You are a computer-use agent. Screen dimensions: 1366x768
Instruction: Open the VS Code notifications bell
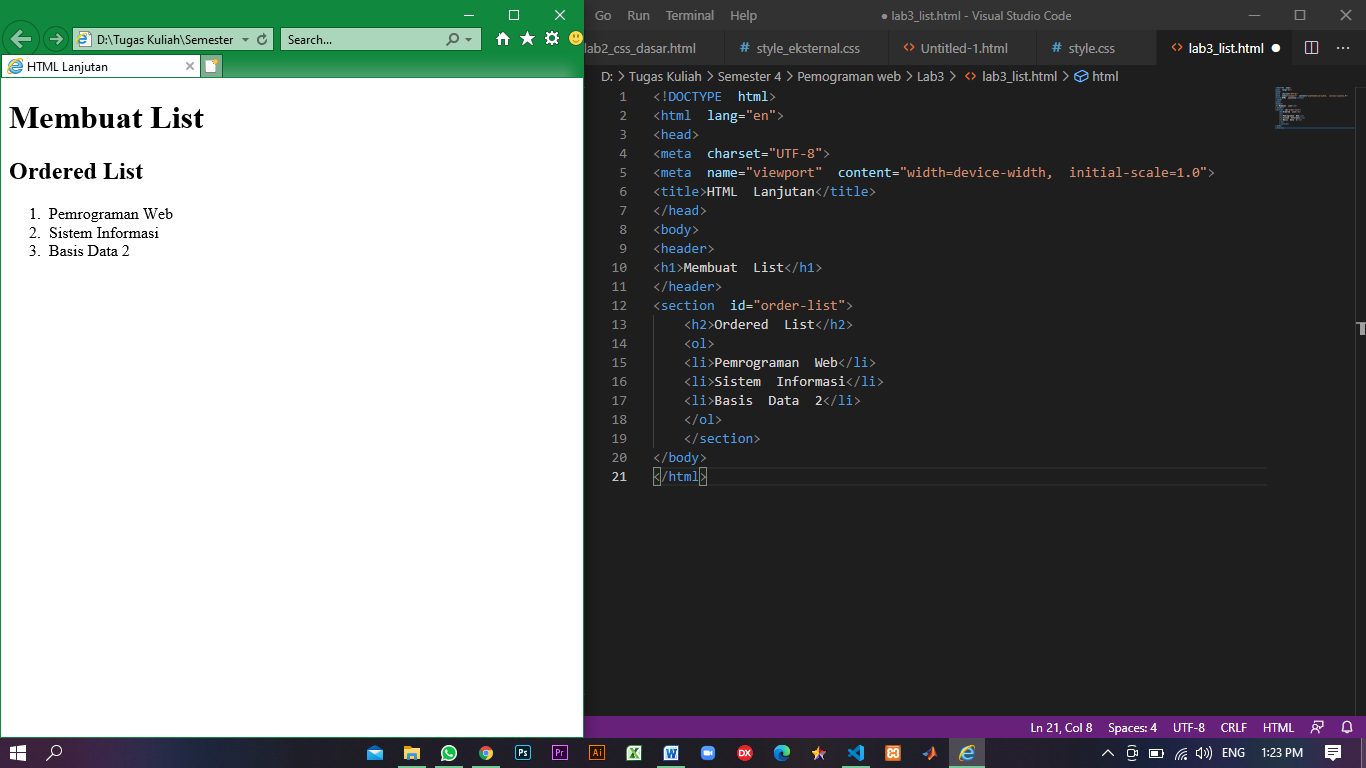[1347, 727]
